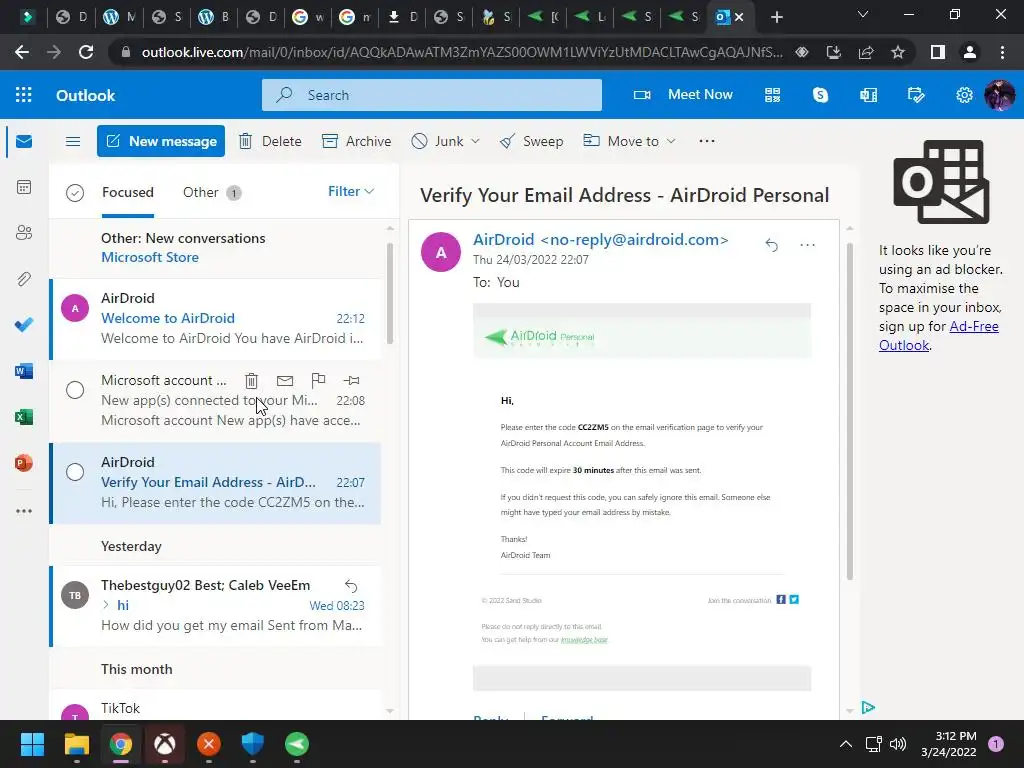Start a Meet Now call
This screenshot has width=1024, height=768.
pyautogui.click(x=683, y=95)
